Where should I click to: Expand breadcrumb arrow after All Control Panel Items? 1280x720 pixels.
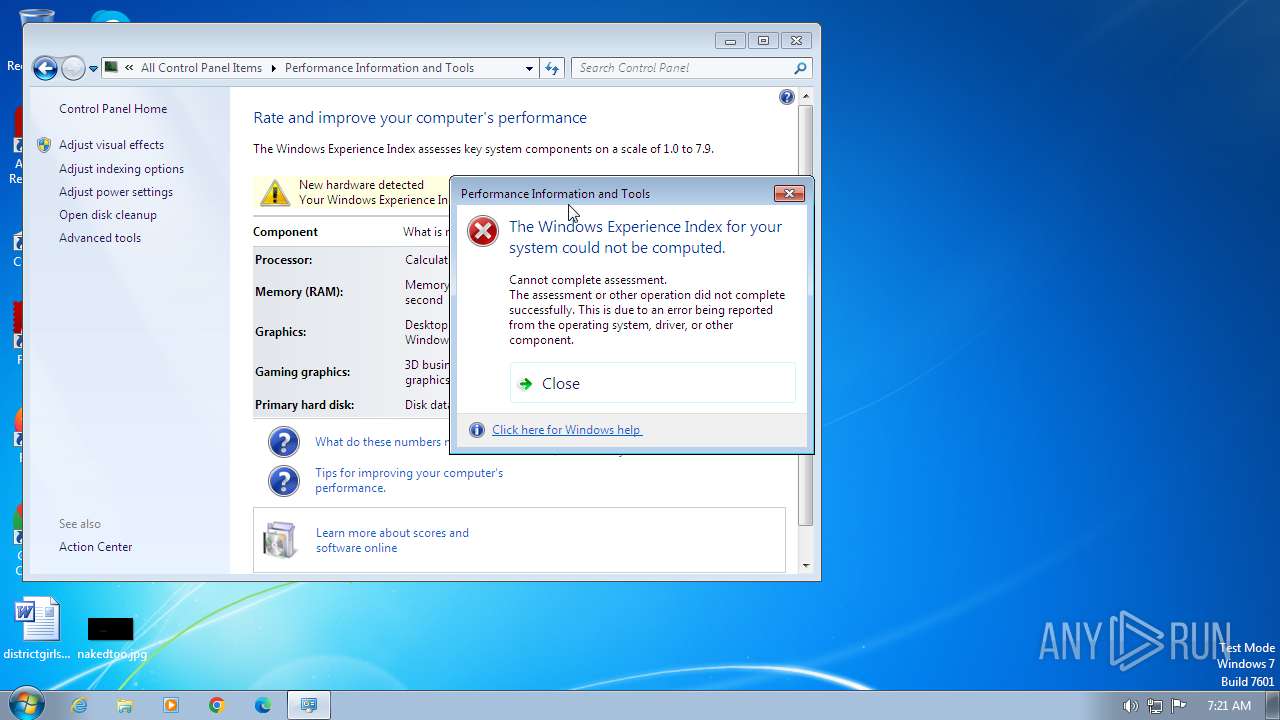[273, 68]
